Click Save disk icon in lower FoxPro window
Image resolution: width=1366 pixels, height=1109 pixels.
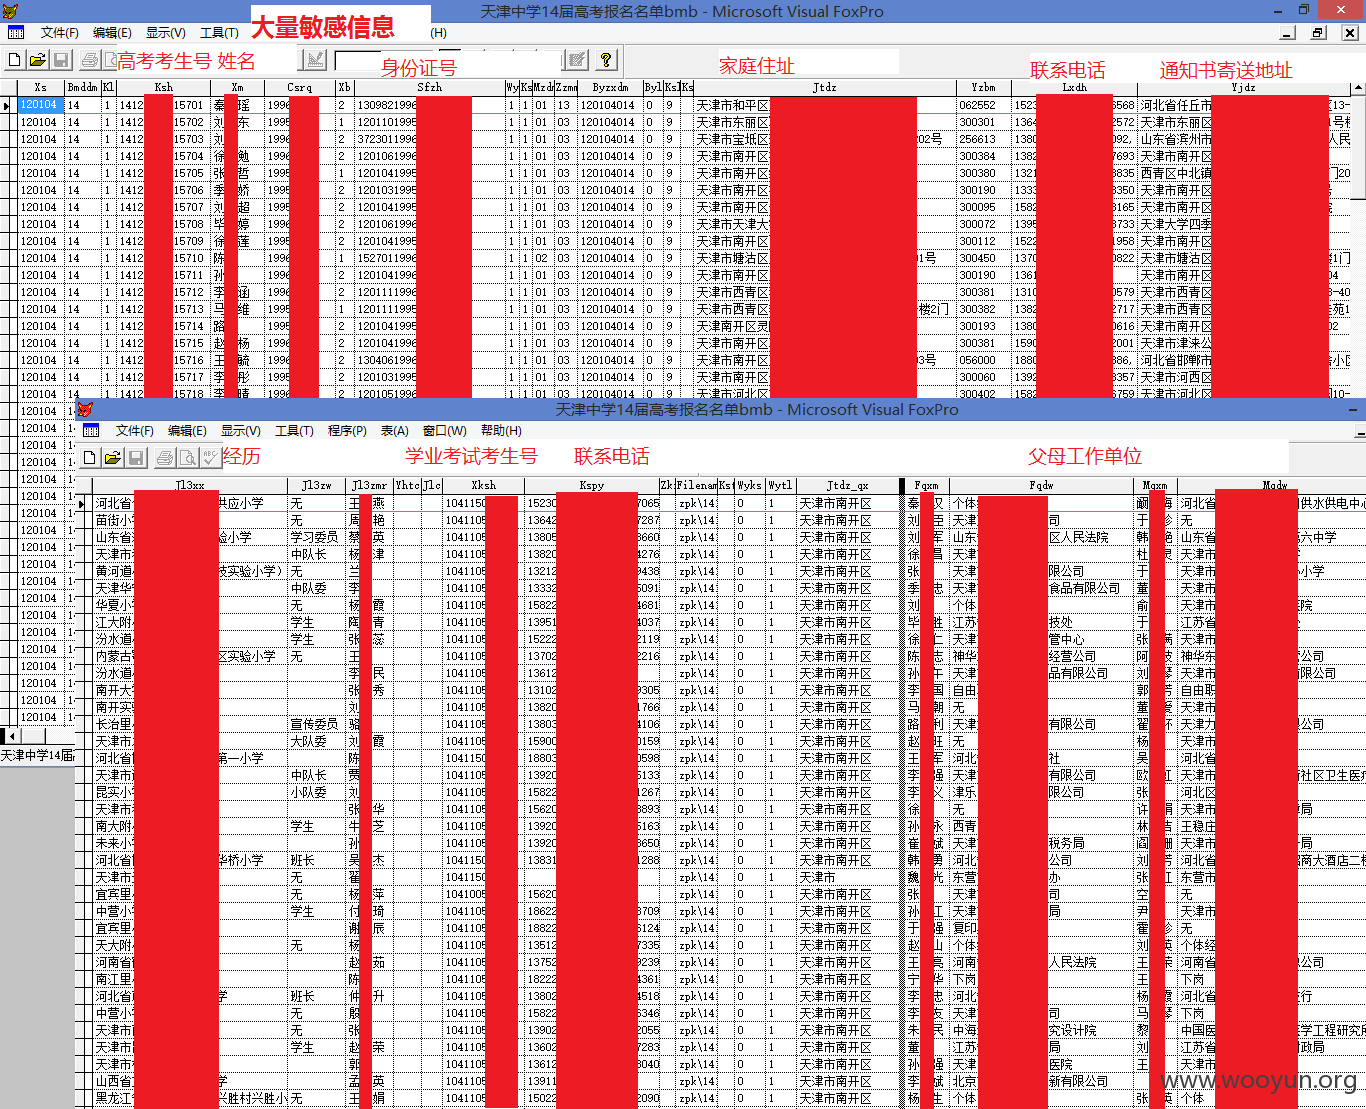[x=136, y=458]
